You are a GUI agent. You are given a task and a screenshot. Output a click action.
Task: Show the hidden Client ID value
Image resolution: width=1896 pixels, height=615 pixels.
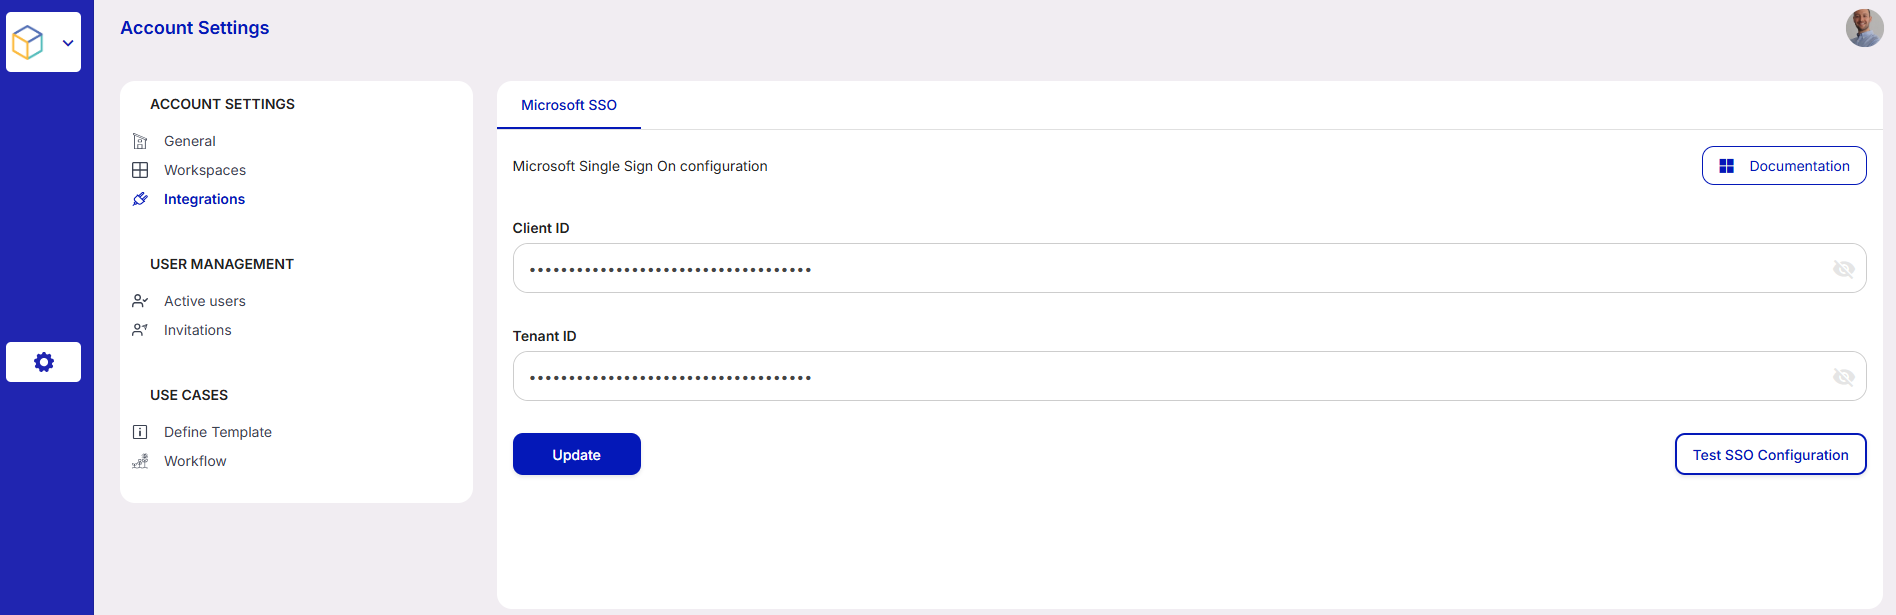tap(1843, 269)
